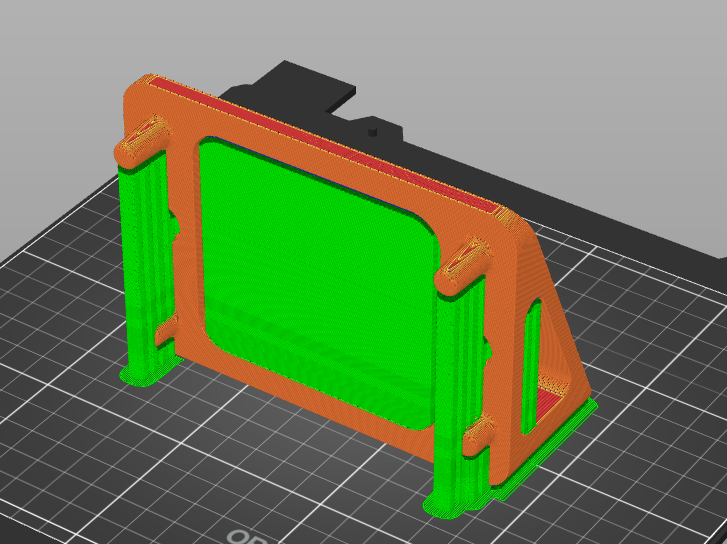Select the right front green support column
Viewport: 727px width, 544px height.
point(462,390)
